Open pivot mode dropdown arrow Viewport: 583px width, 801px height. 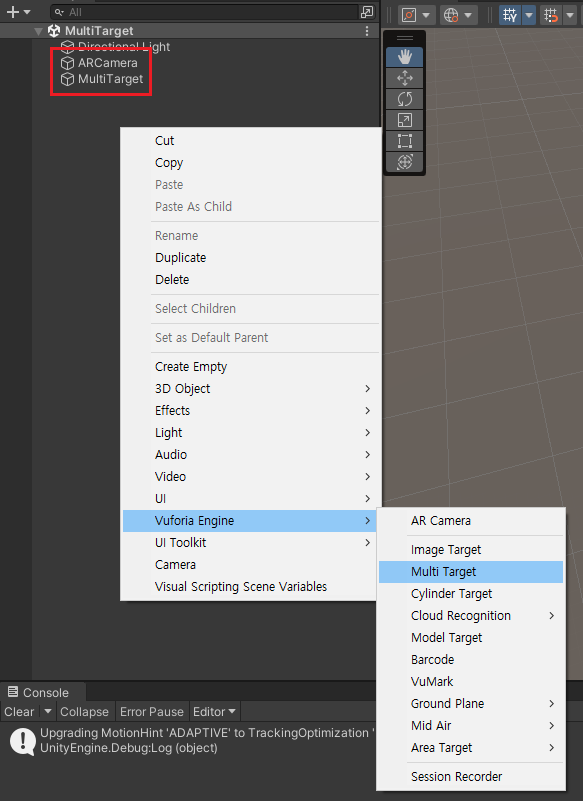click(x=426, y=15)
